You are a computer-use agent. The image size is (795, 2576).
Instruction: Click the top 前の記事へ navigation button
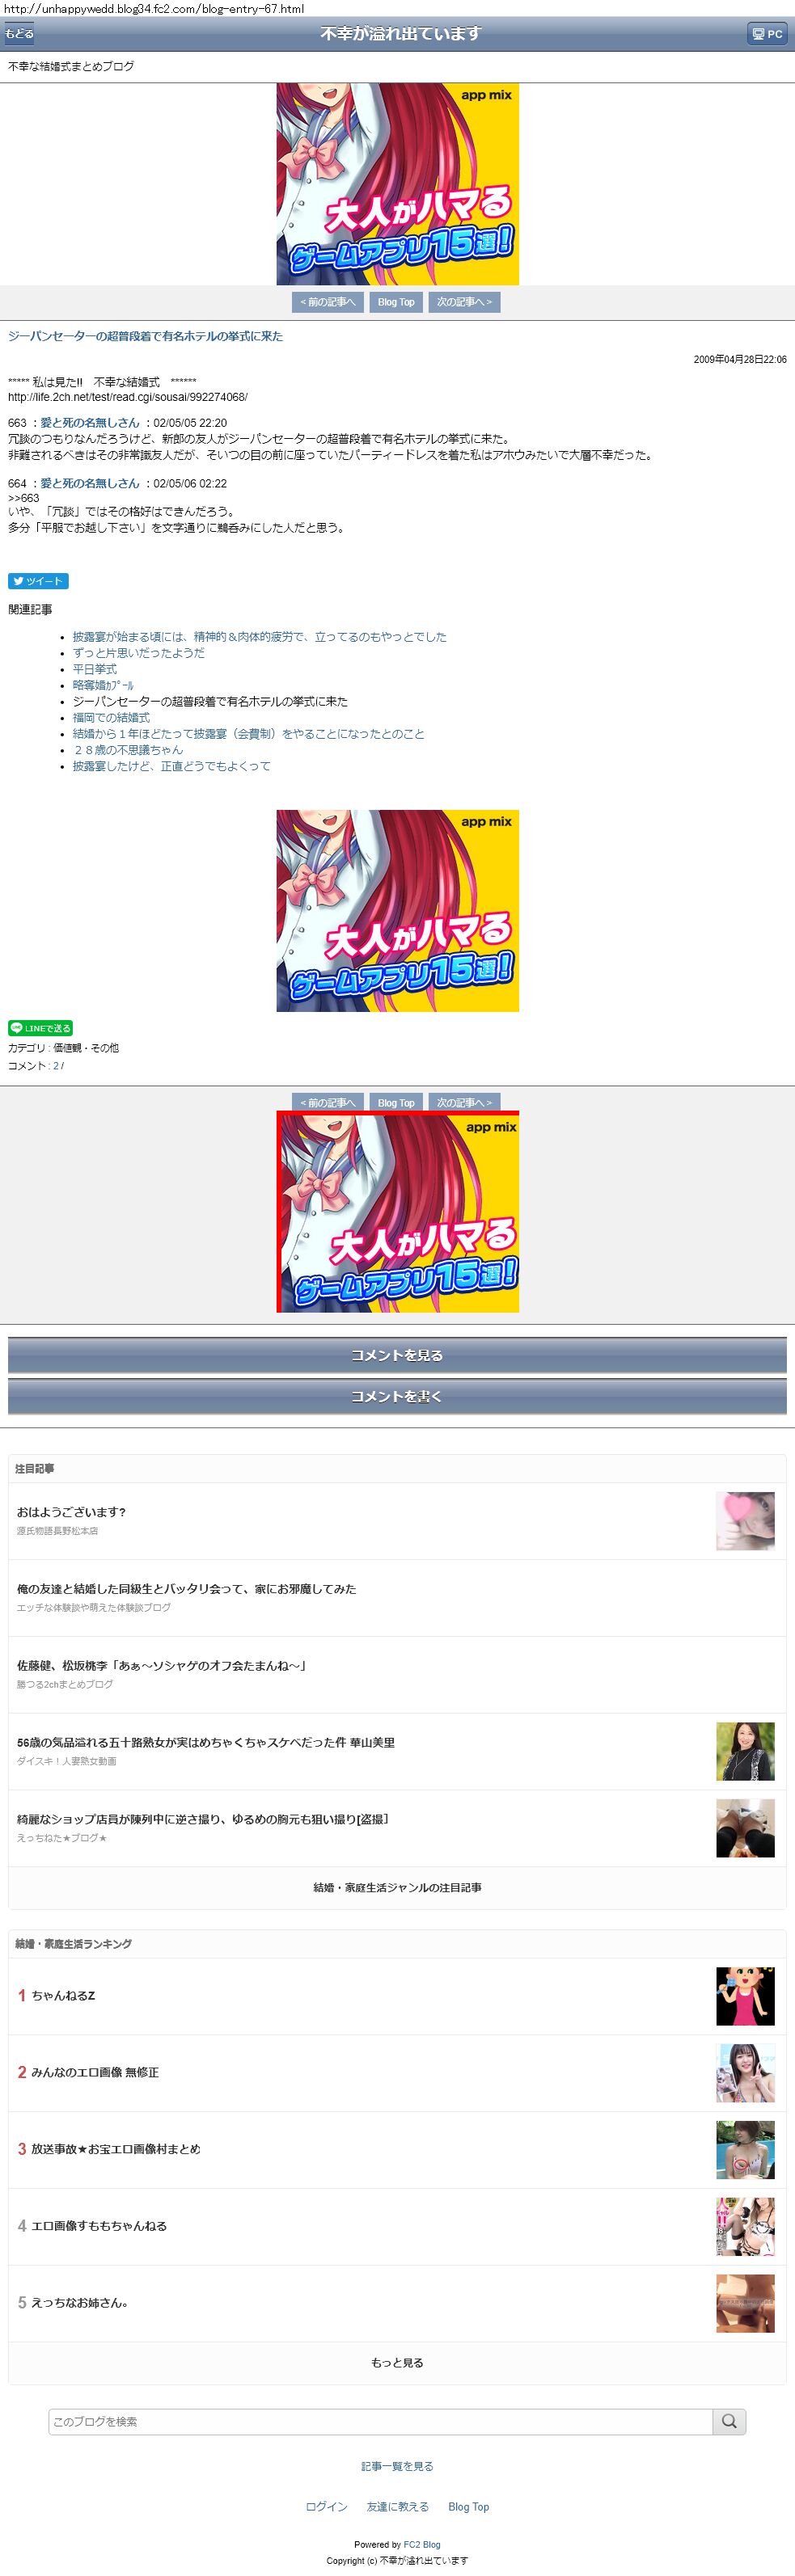(328, 302)
